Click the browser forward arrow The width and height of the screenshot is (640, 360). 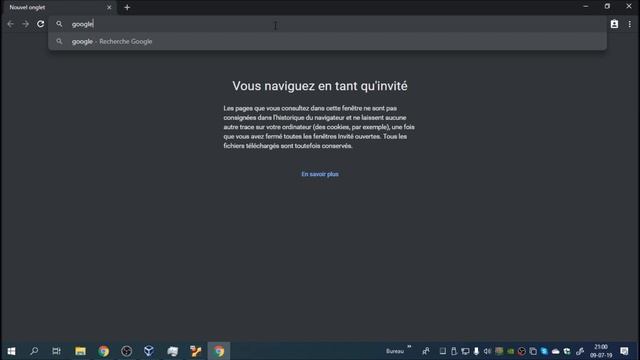coord(25,24)
